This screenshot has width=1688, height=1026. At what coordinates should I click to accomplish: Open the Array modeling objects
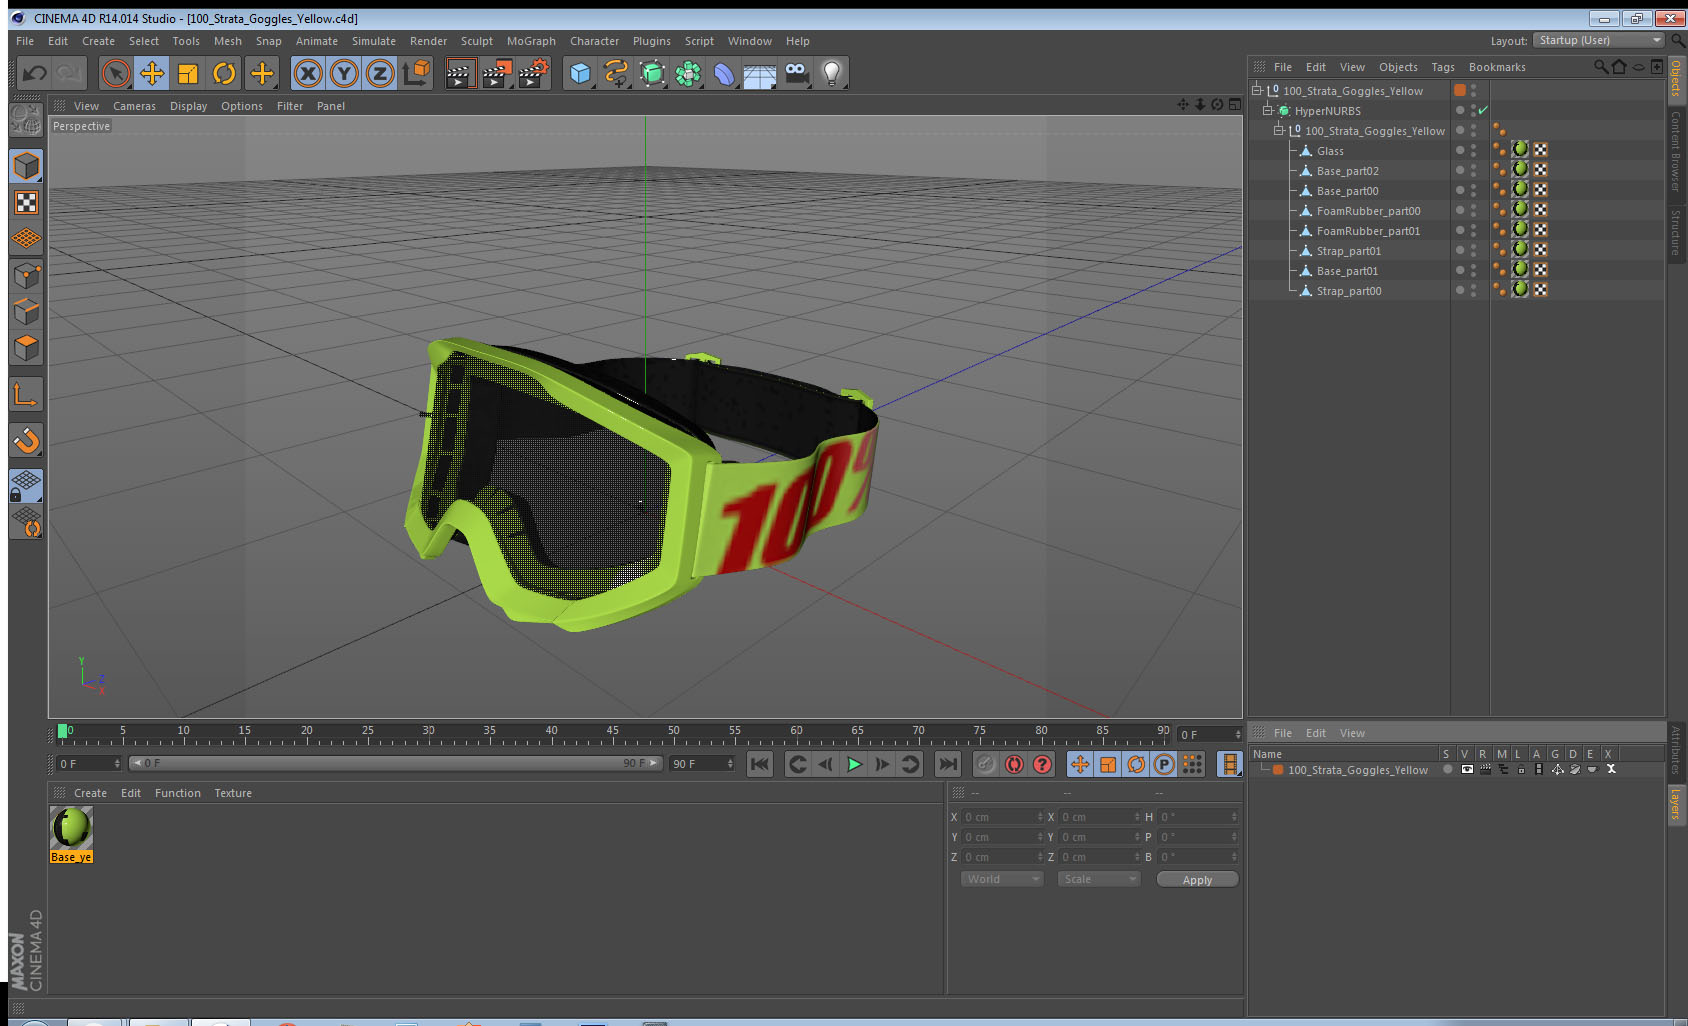pos(688,73)
